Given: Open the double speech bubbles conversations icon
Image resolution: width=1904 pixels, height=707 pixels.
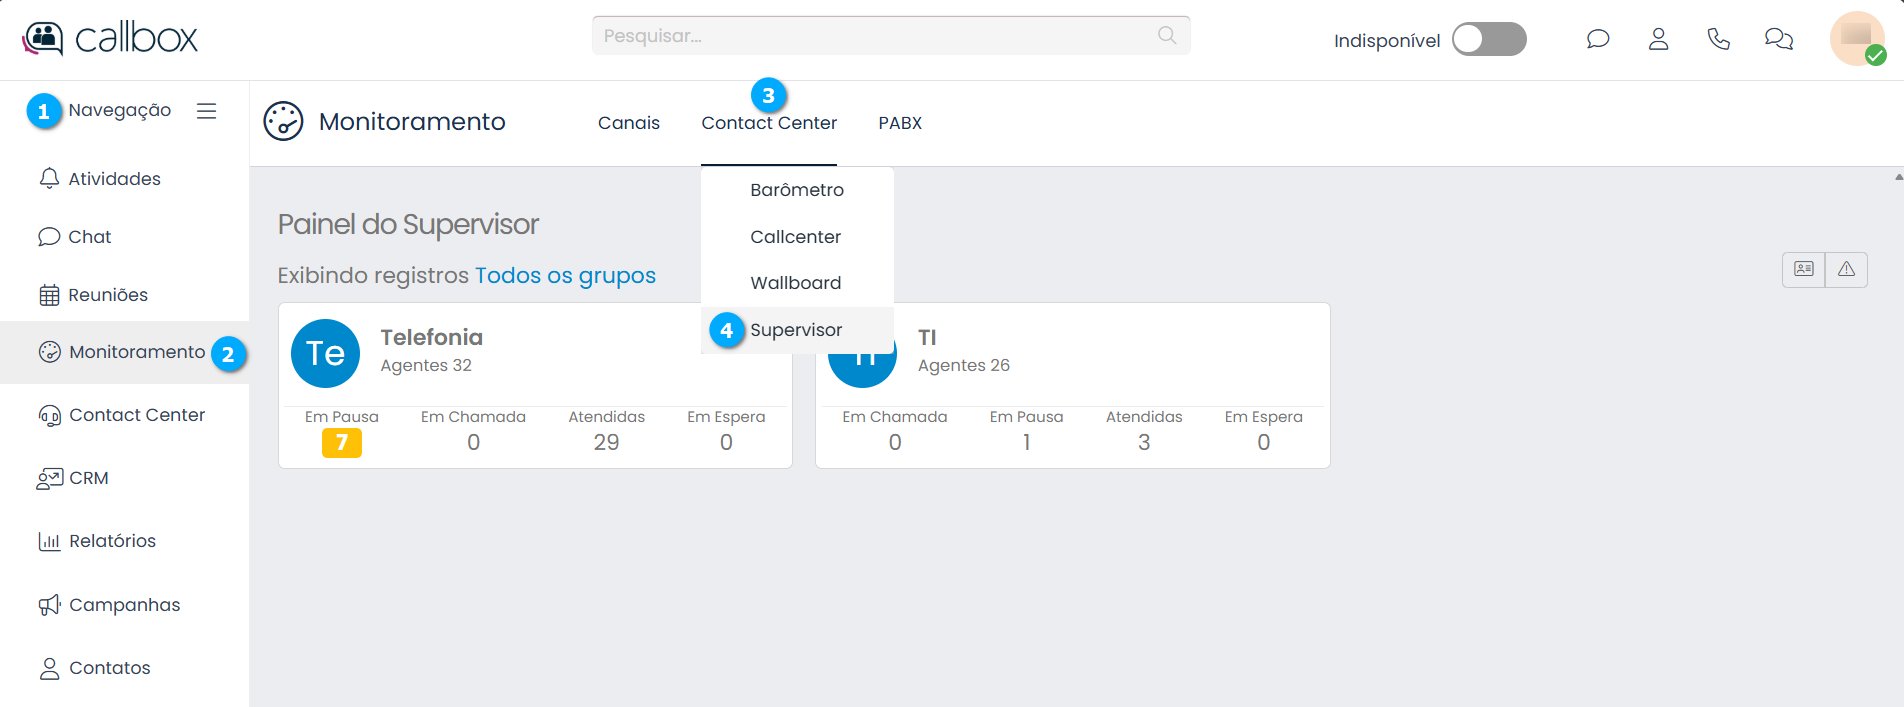Looking at the screenshot, I should [1778, 39].
